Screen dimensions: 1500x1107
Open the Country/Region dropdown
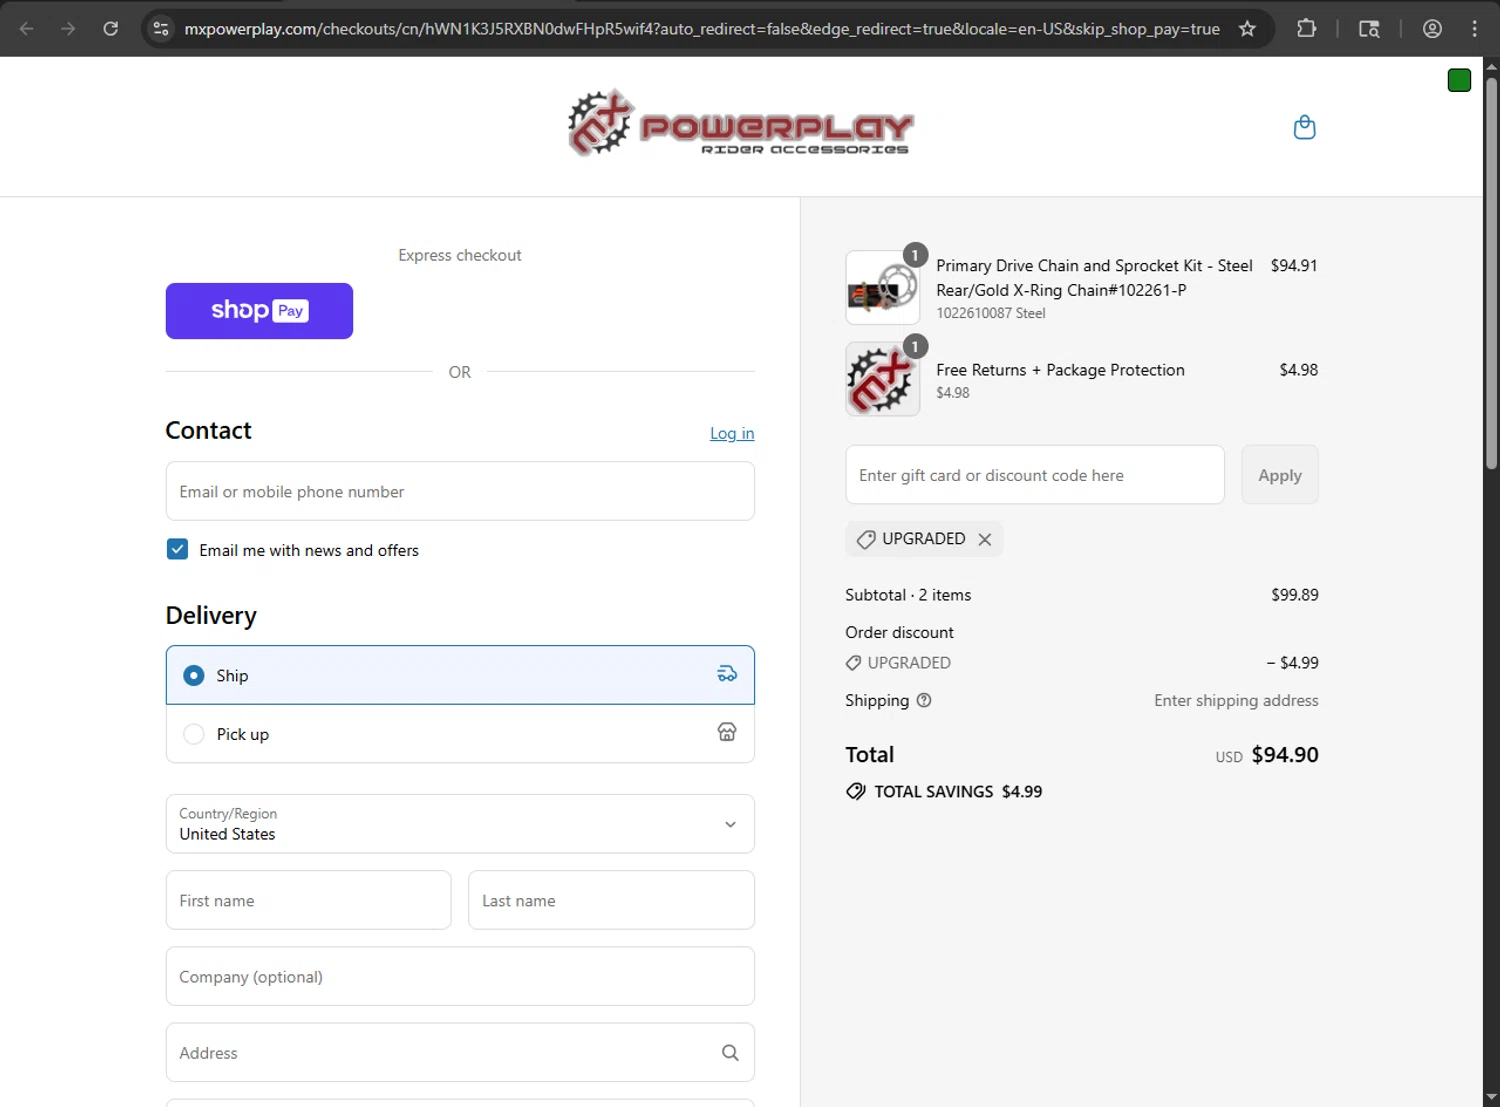point(460,824)
